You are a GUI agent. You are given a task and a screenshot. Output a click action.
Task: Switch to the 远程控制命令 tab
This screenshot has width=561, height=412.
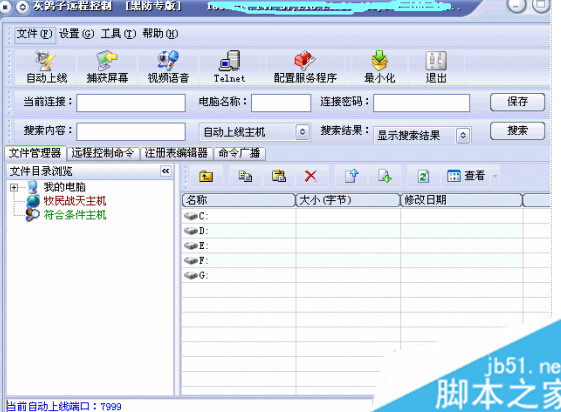click(103, 153)
